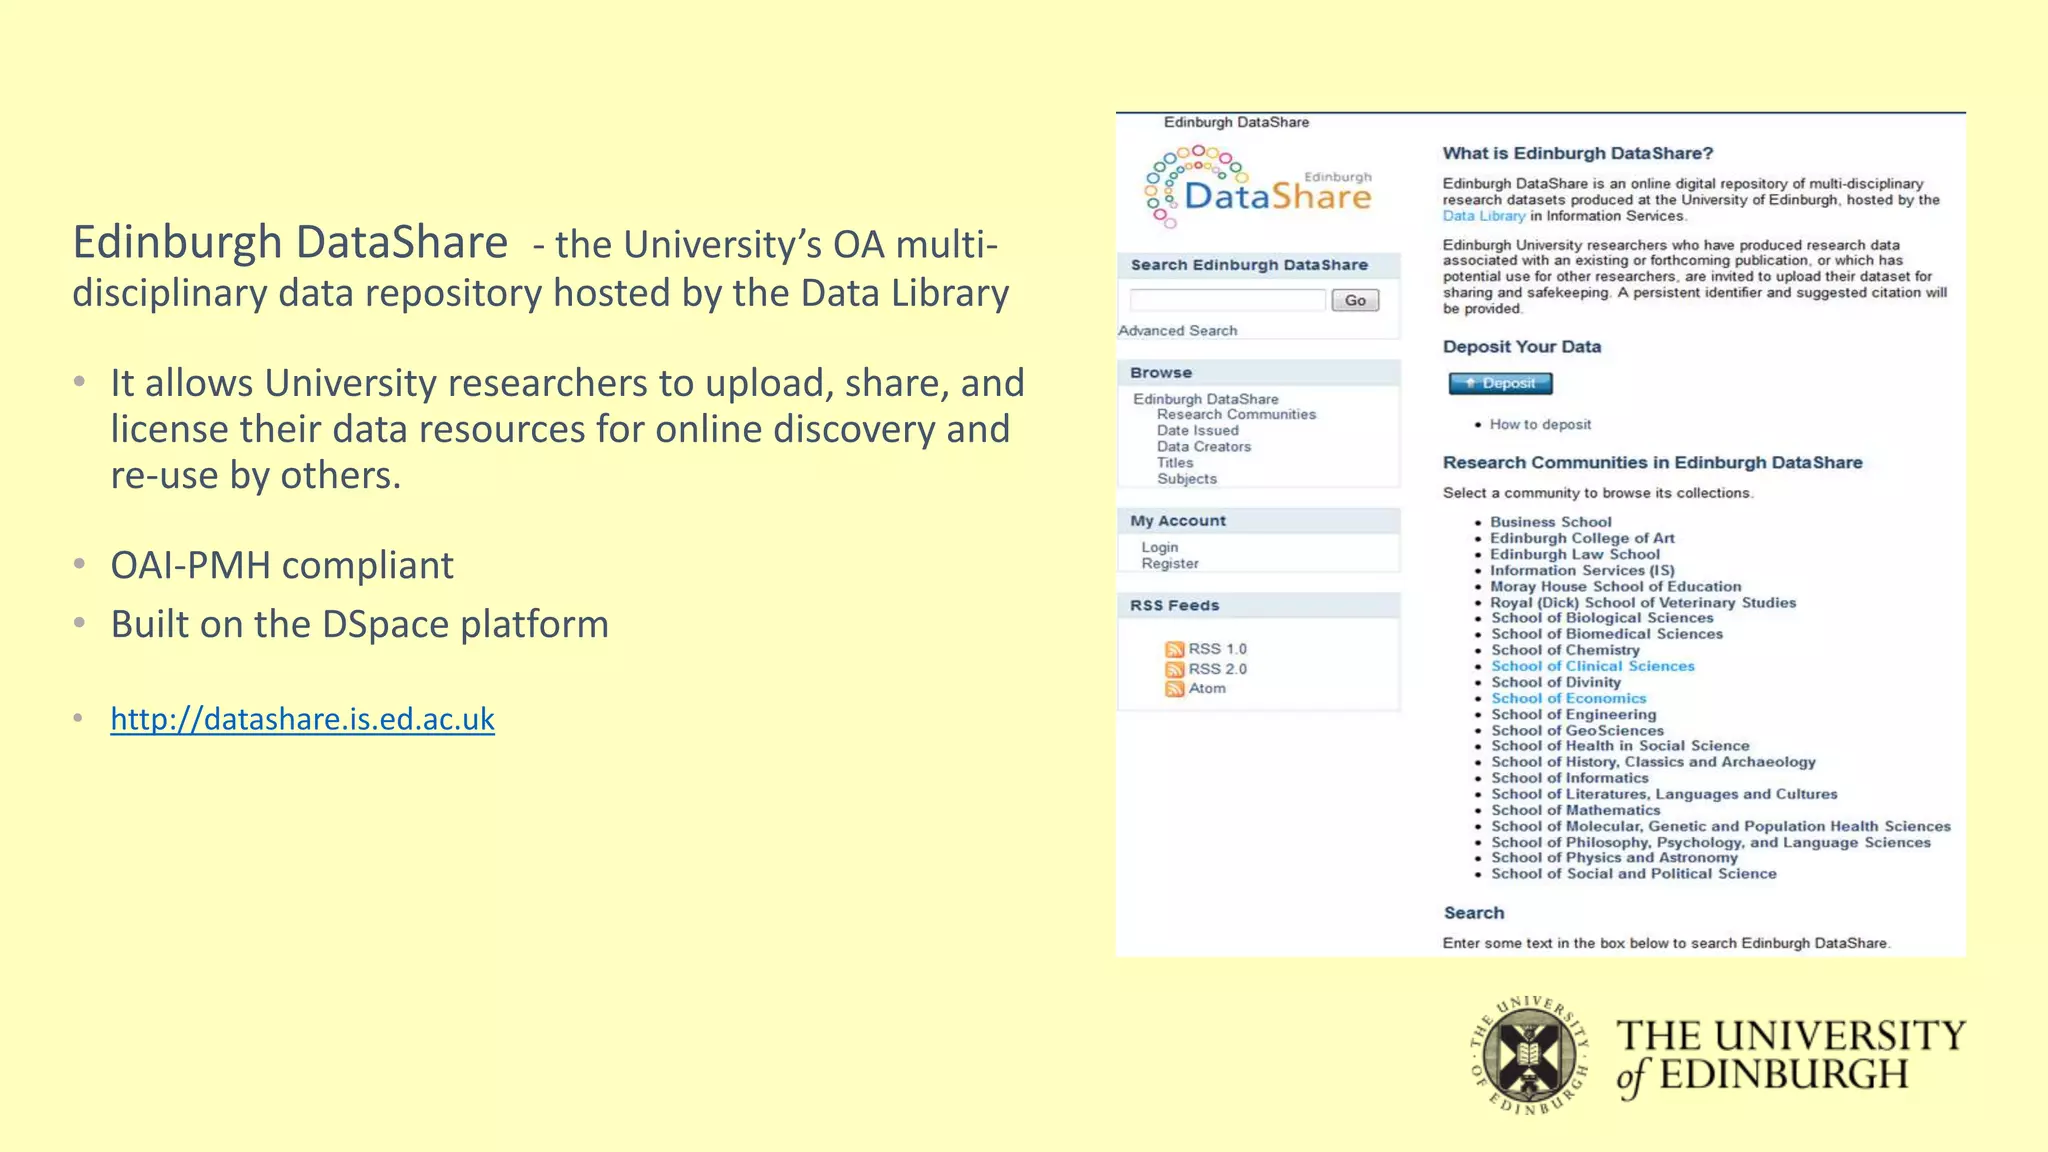
Task: Open School of Mathematics community
Action: tap(1575, 810)
